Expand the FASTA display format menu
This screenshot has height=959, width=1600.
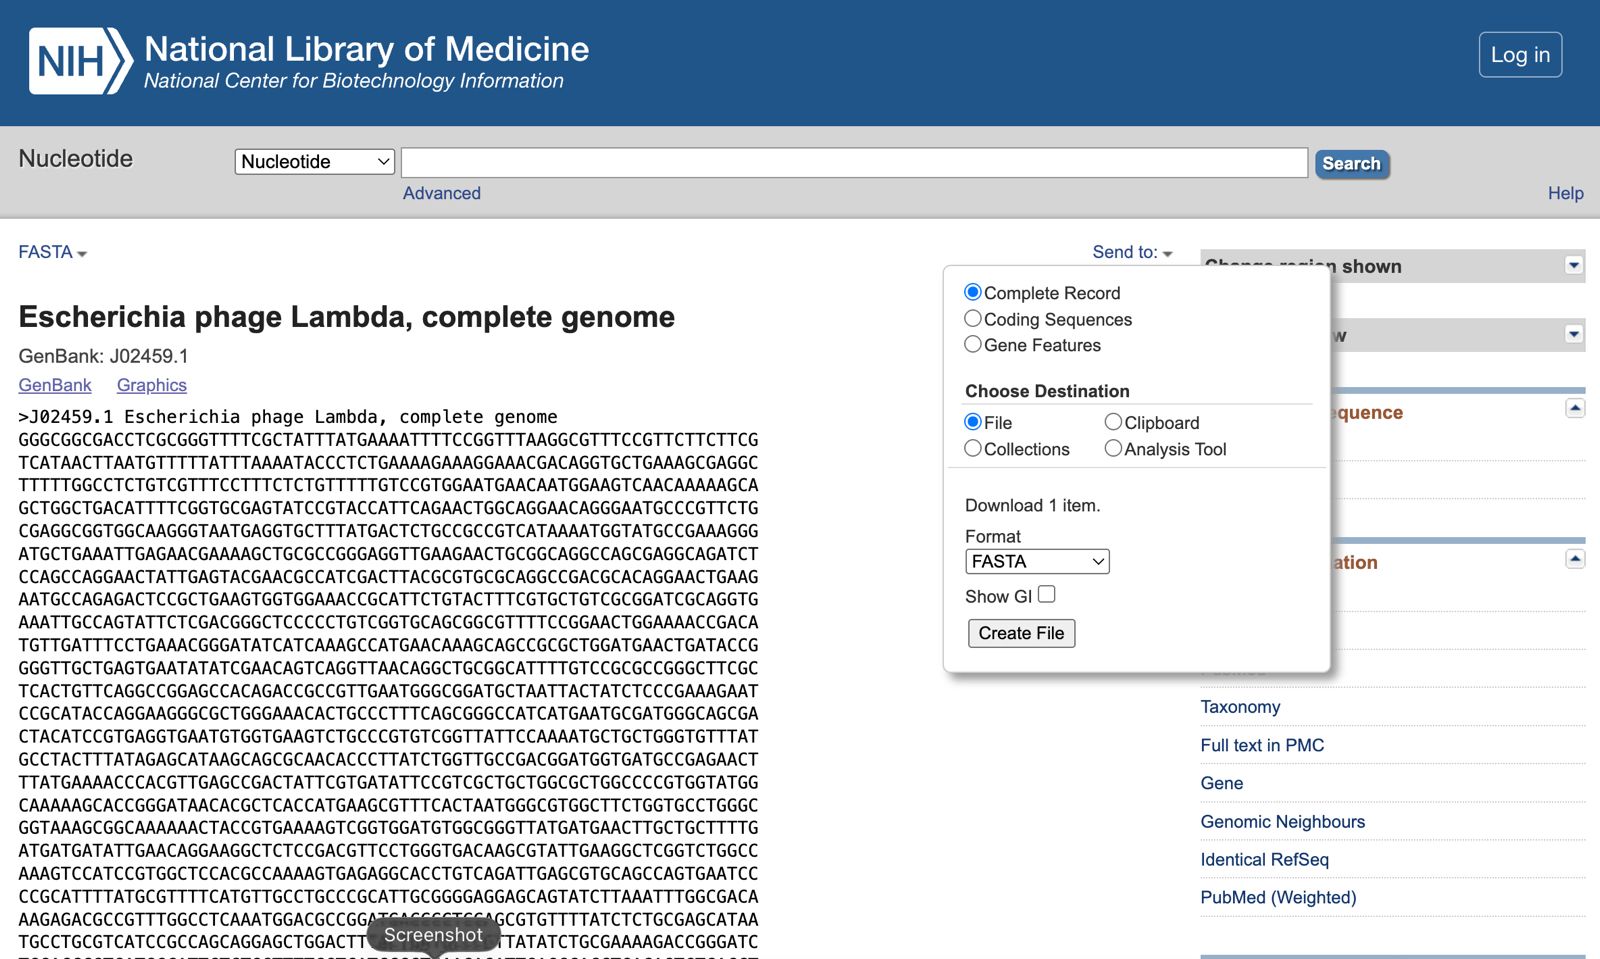point(52,252)
